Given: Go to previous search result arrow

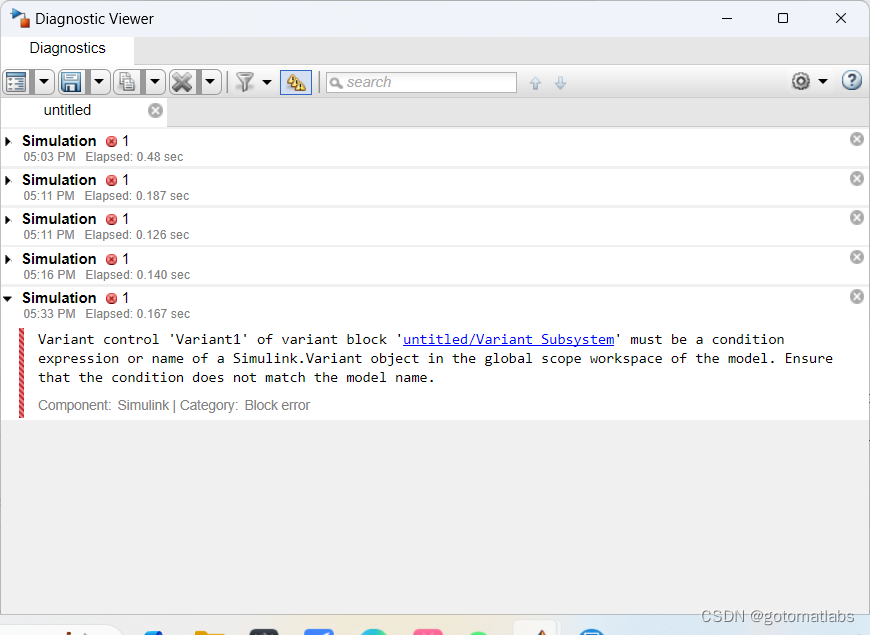Looking at the screenshot, I should click(x=535, y=83).
